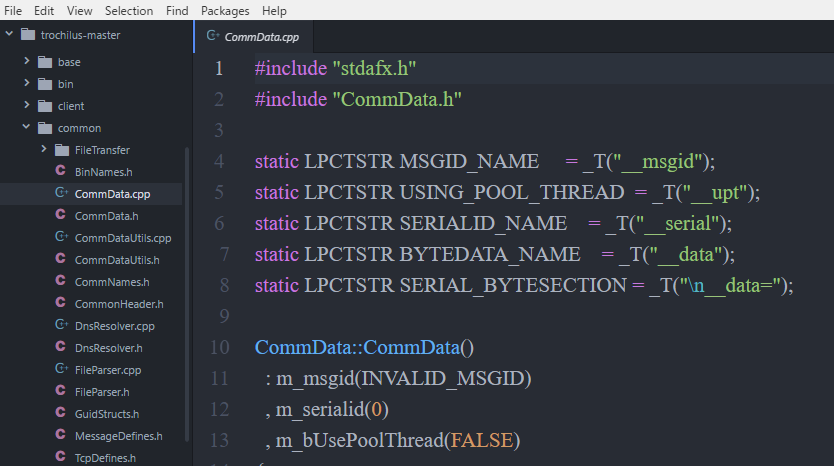Click the C++ icon next to CommDataUtils.cpp

coord(62,237)
